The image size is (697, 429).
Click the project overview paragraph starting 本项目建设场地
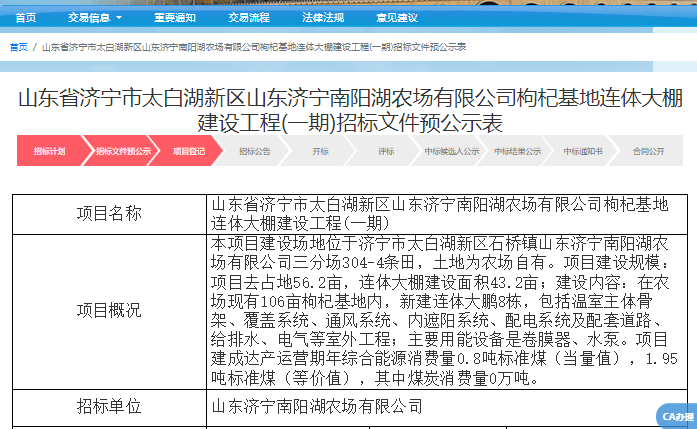pyautogui.click(x=447, y=311)
